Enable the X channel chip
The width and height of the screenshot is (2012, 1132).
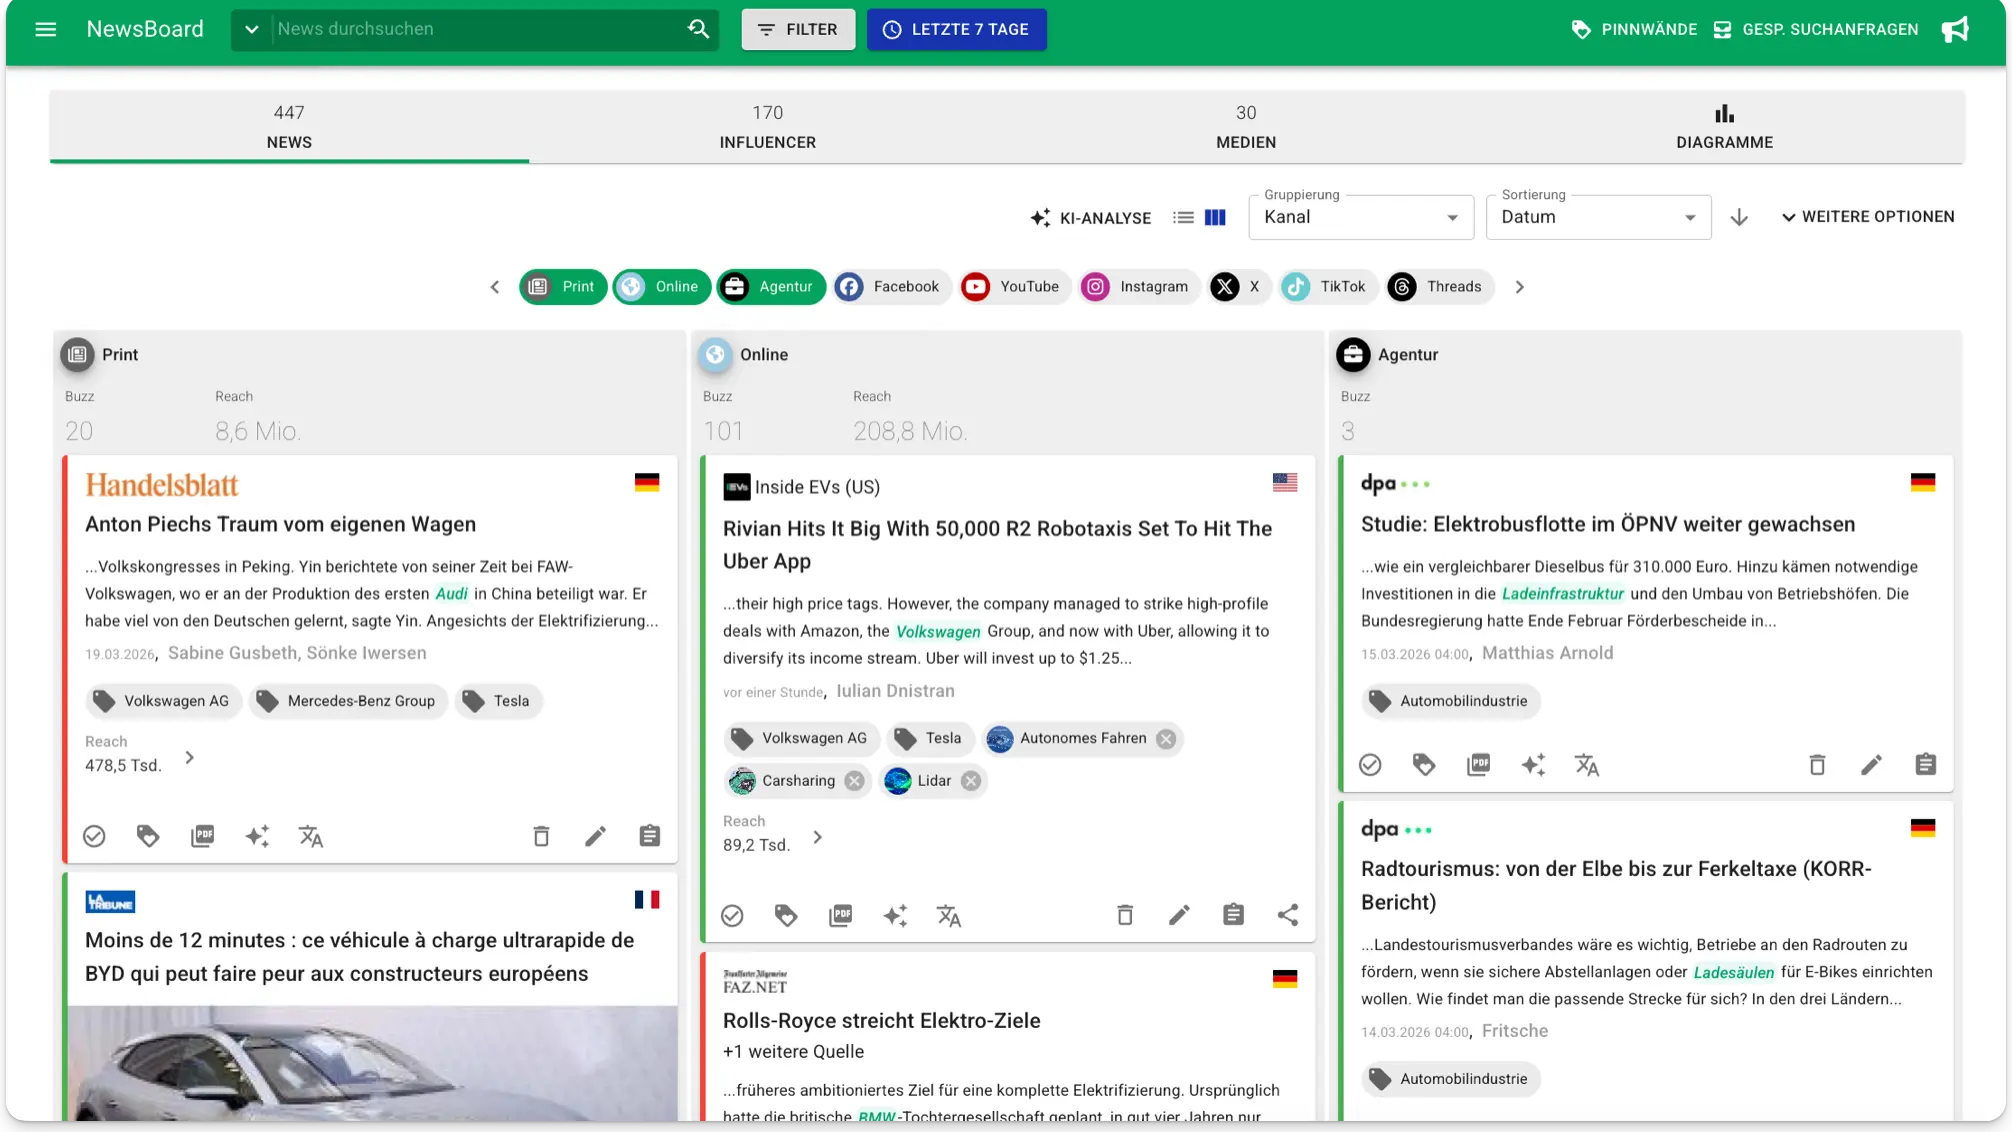tap(1239, 287)
